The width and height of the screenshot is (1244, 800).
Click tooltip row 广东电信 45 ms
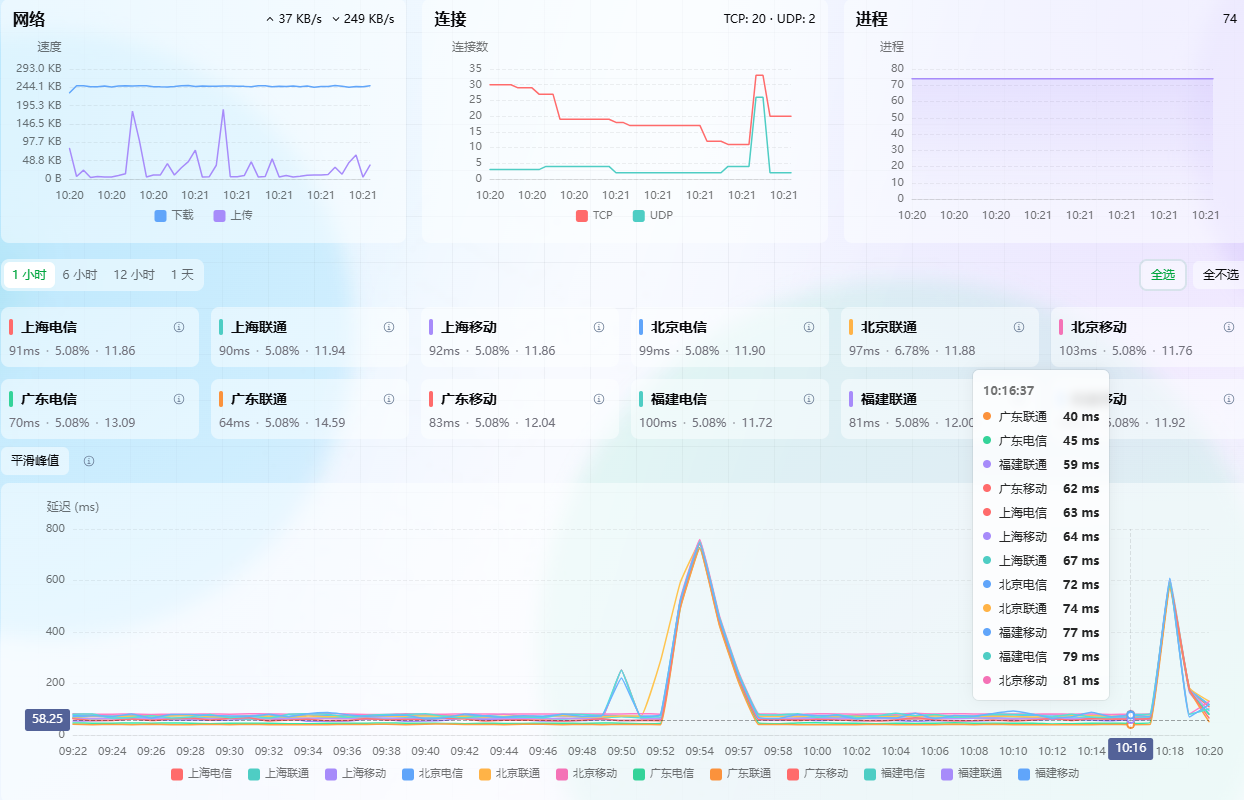[1040, 440]
